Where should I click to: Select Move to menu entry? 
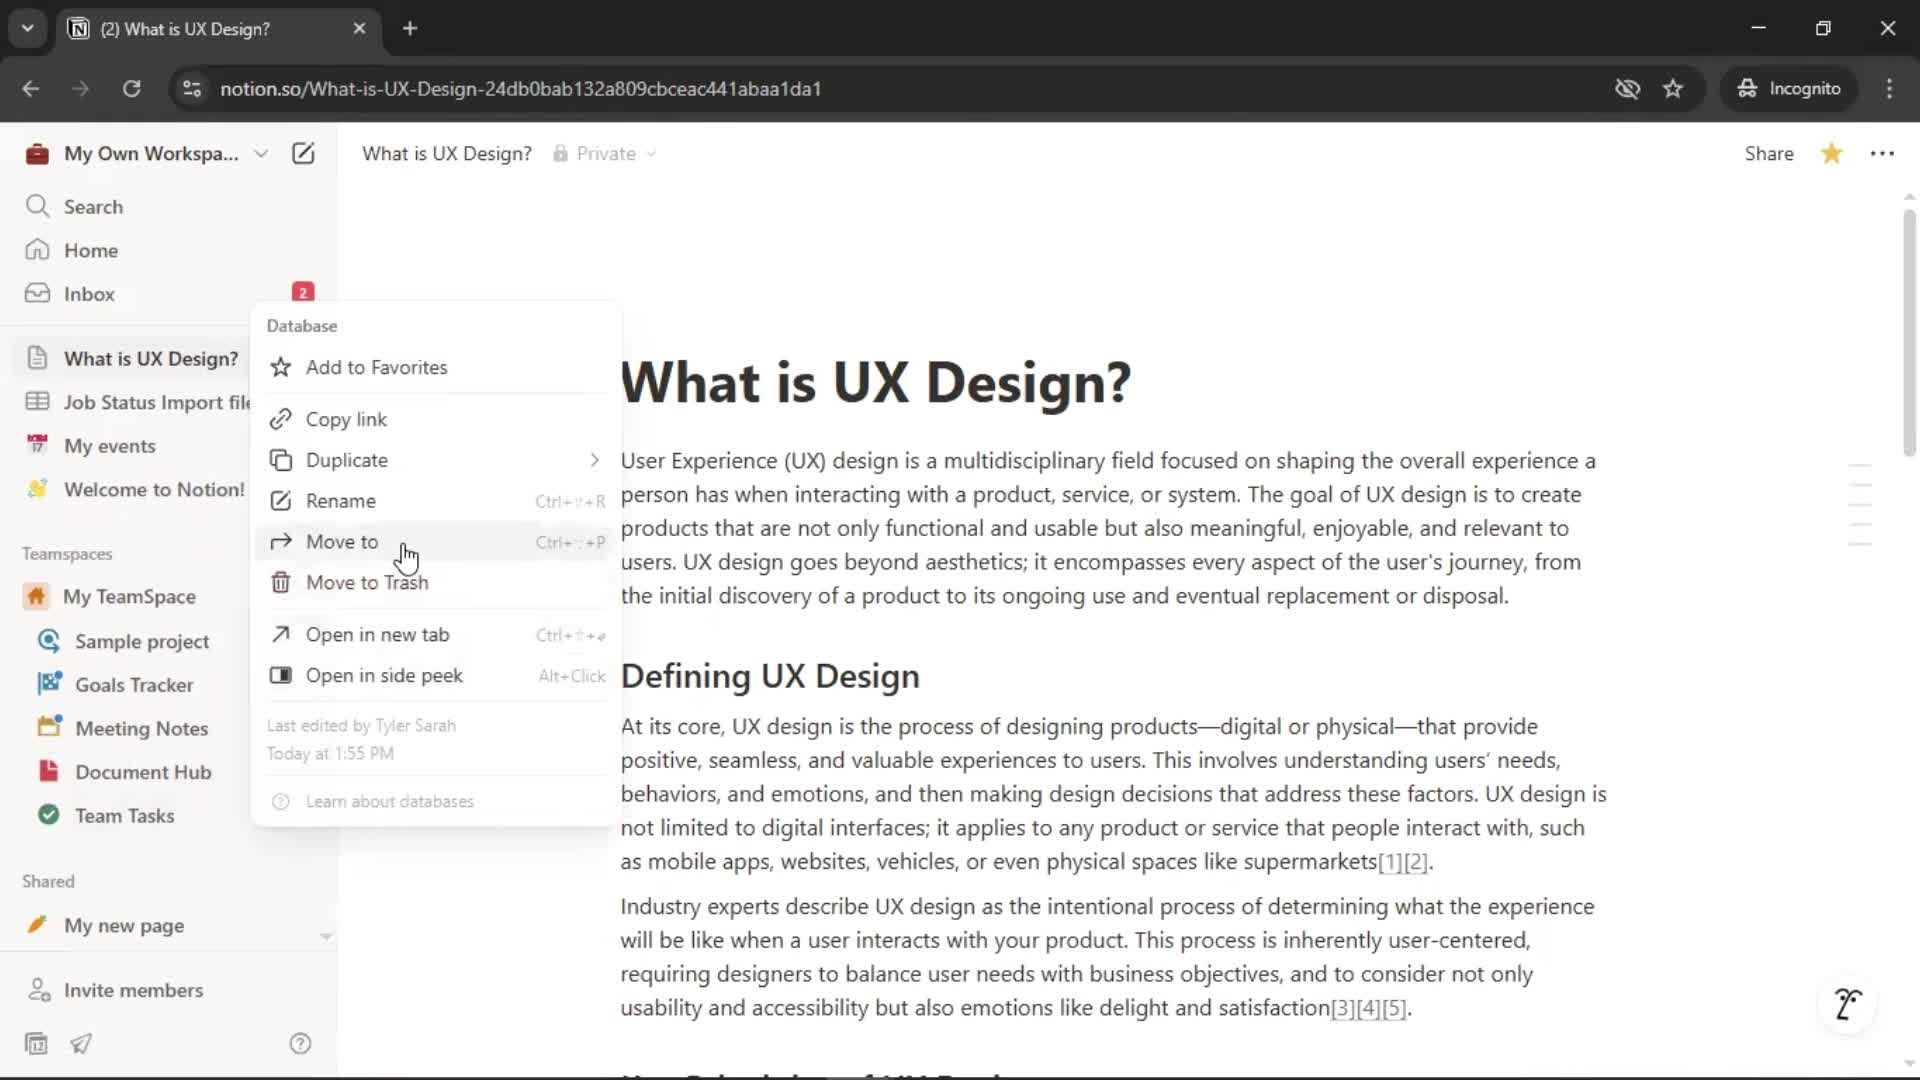[436, 541]
